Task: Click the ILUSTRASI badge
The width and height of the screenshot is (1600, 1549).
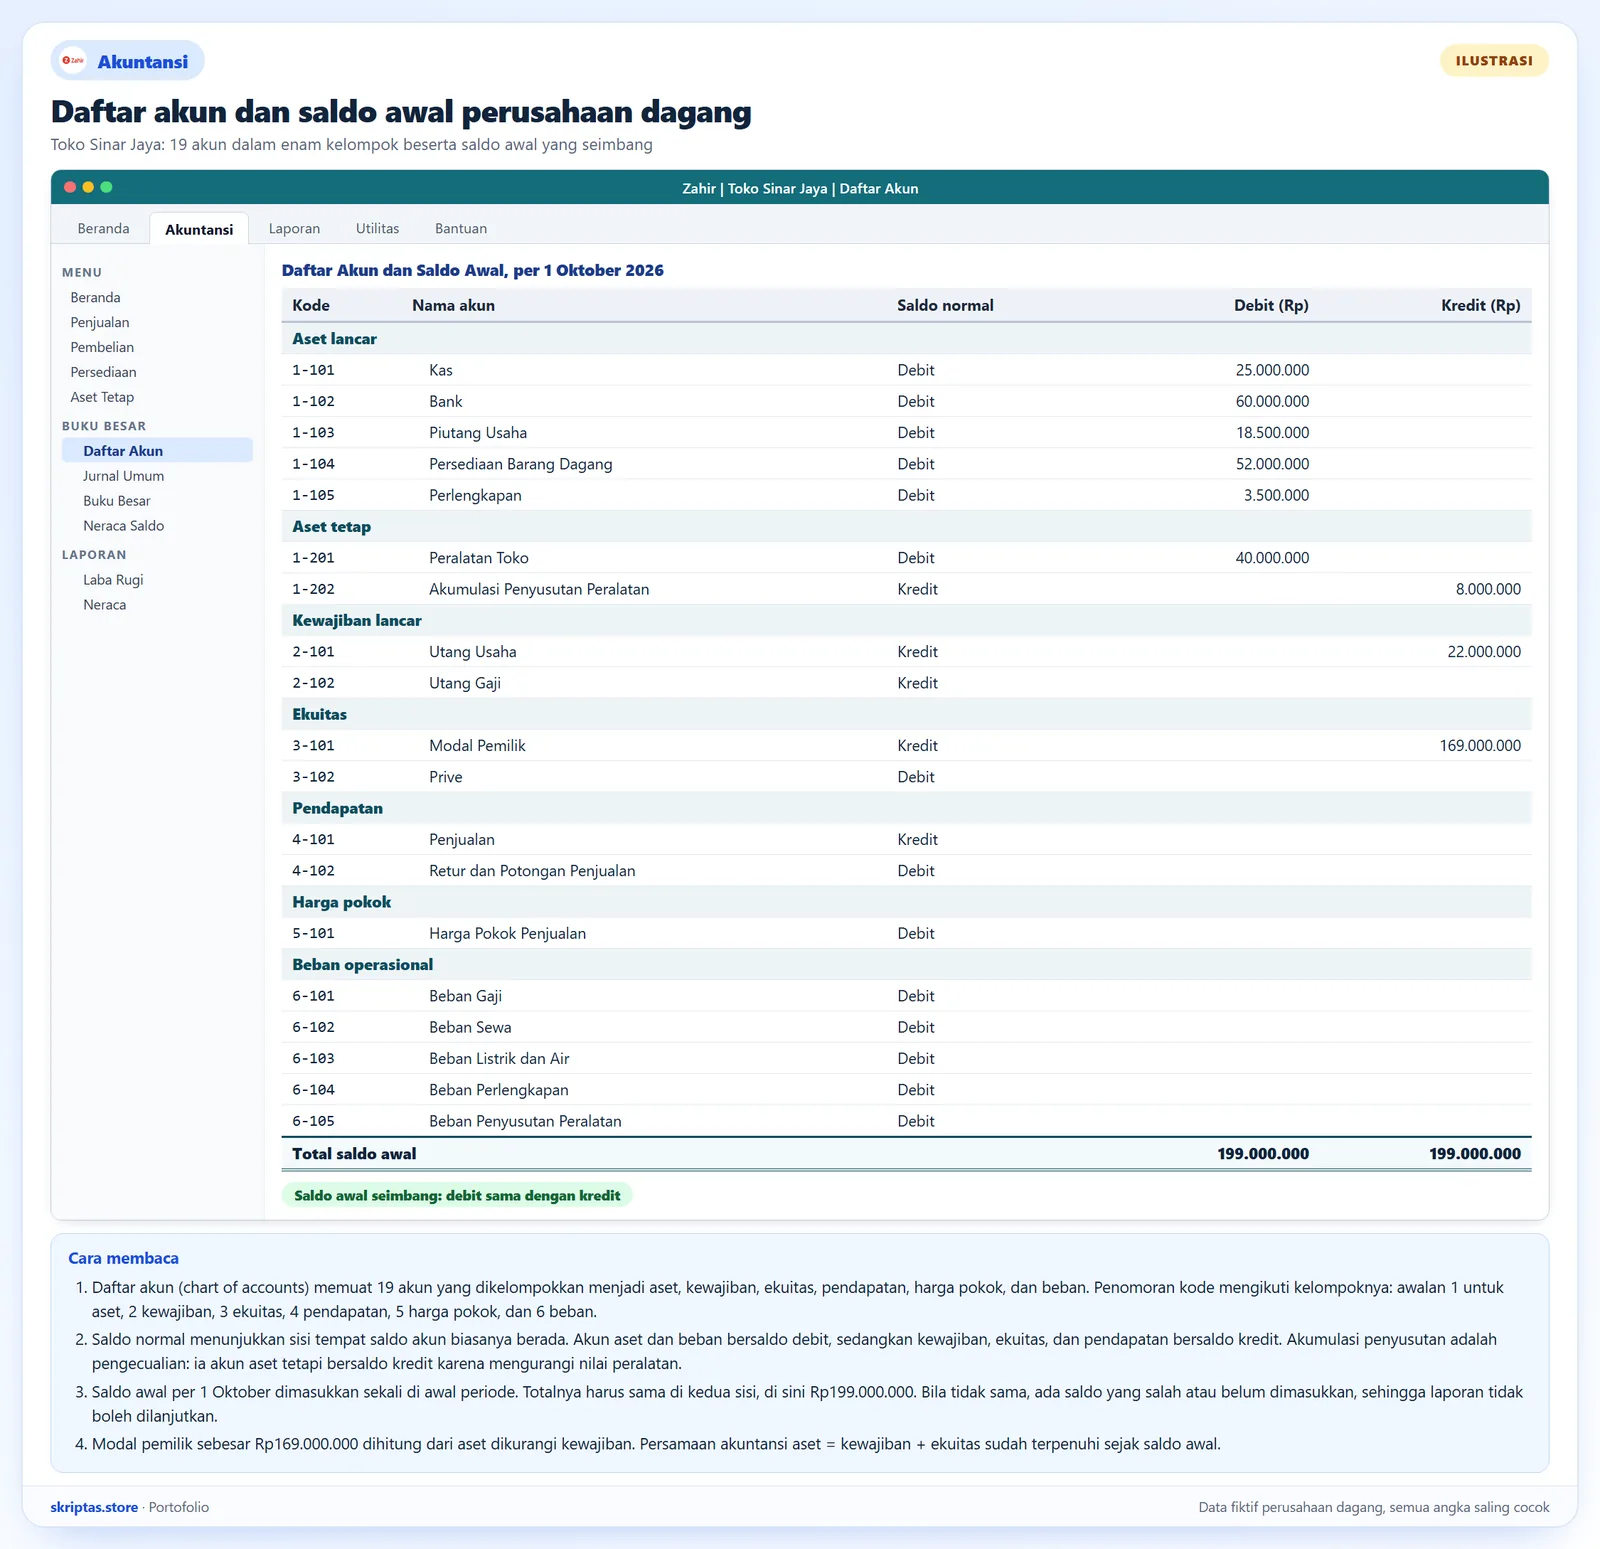Action: [x=1494, y=61]
